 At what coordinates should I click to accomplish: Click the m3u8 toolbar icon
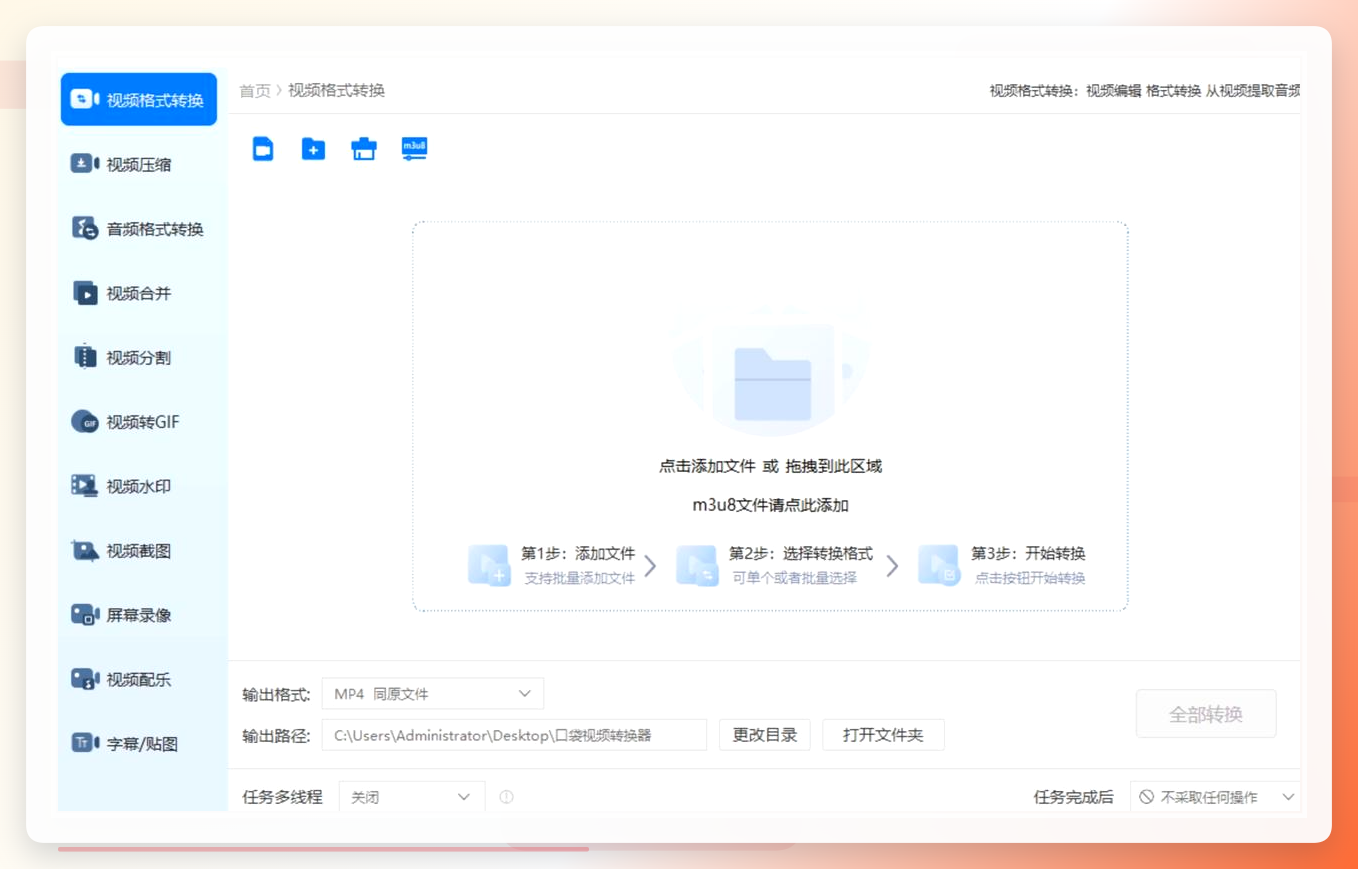point(414,149)
